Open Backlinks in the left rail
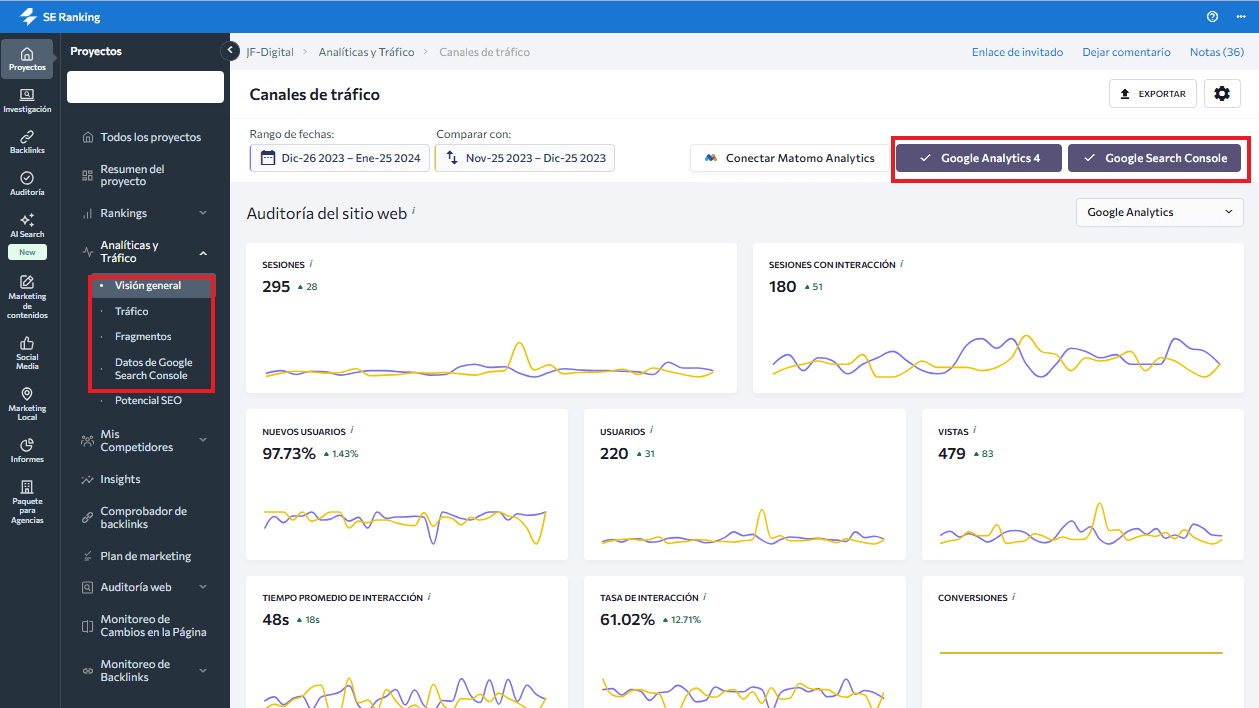The width and height of the screenshot is (1259, 708). pos(27,142)
